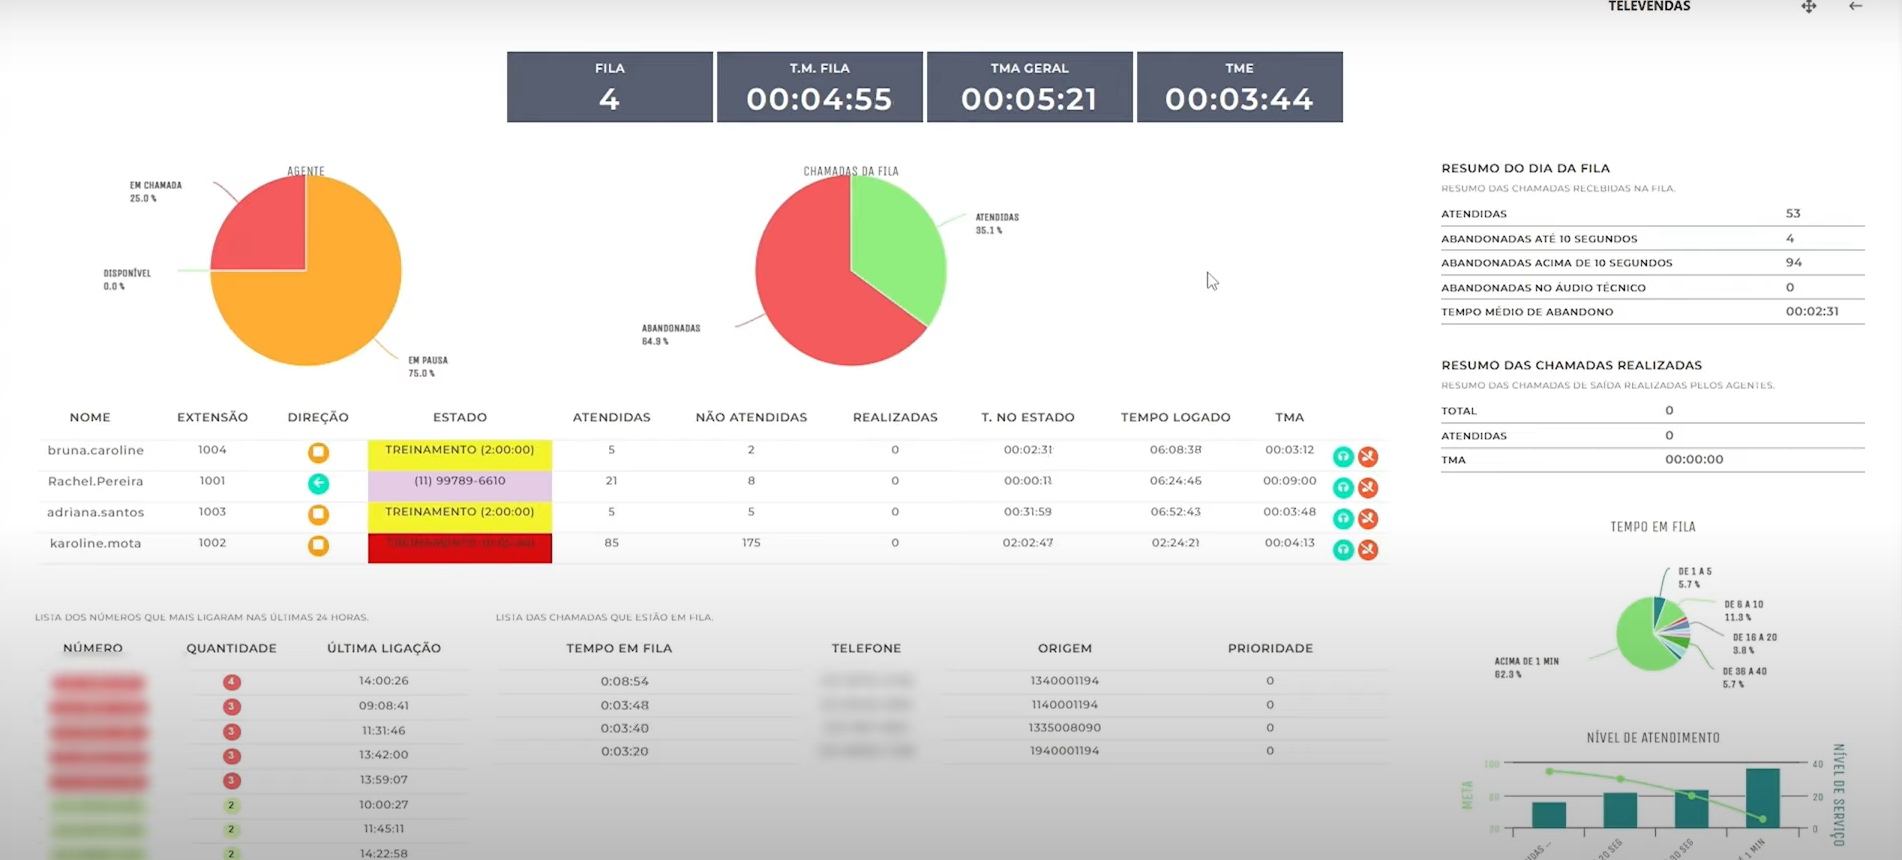Click the purple (11) 99789-6610 state cell
Screen dimensions: 1902x860
460,485
